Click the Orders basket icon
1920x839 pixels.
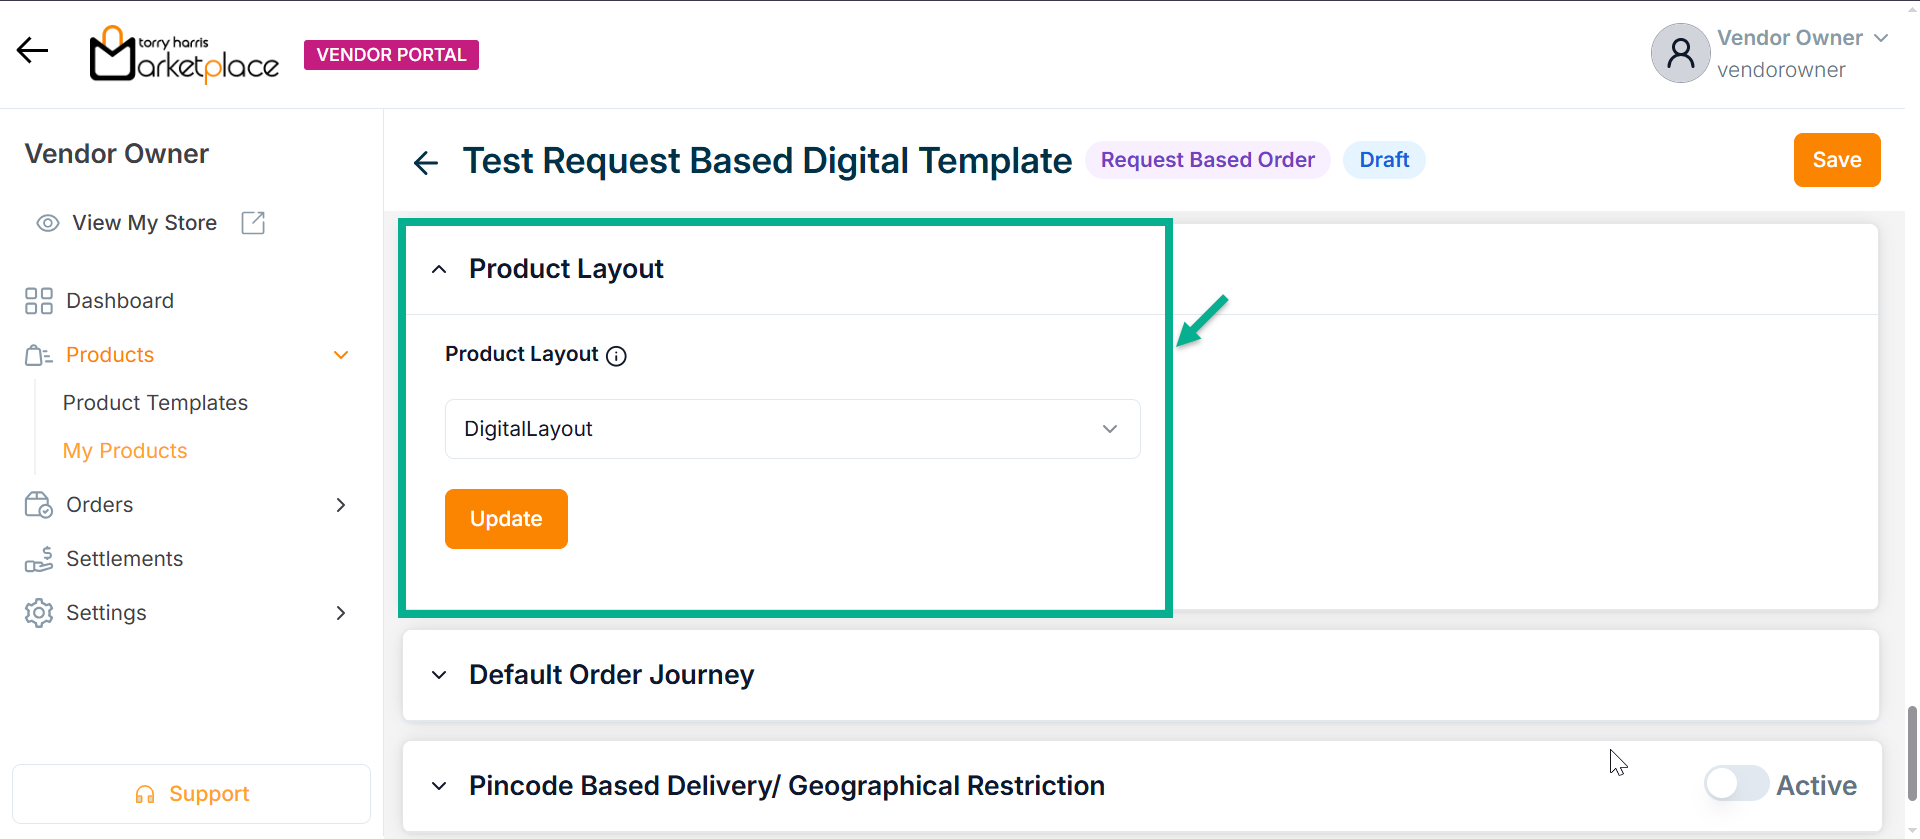click(x=39, y=505)
